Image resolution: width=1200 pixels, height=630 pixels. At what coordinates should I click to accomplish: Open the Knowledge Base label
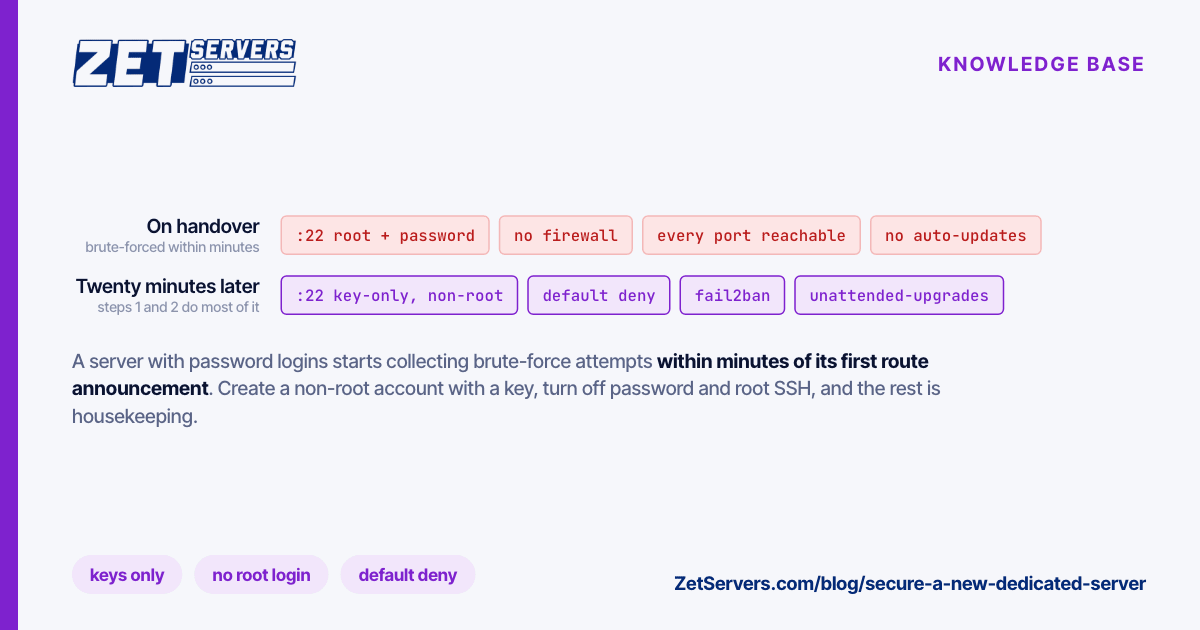point(1041,64)
